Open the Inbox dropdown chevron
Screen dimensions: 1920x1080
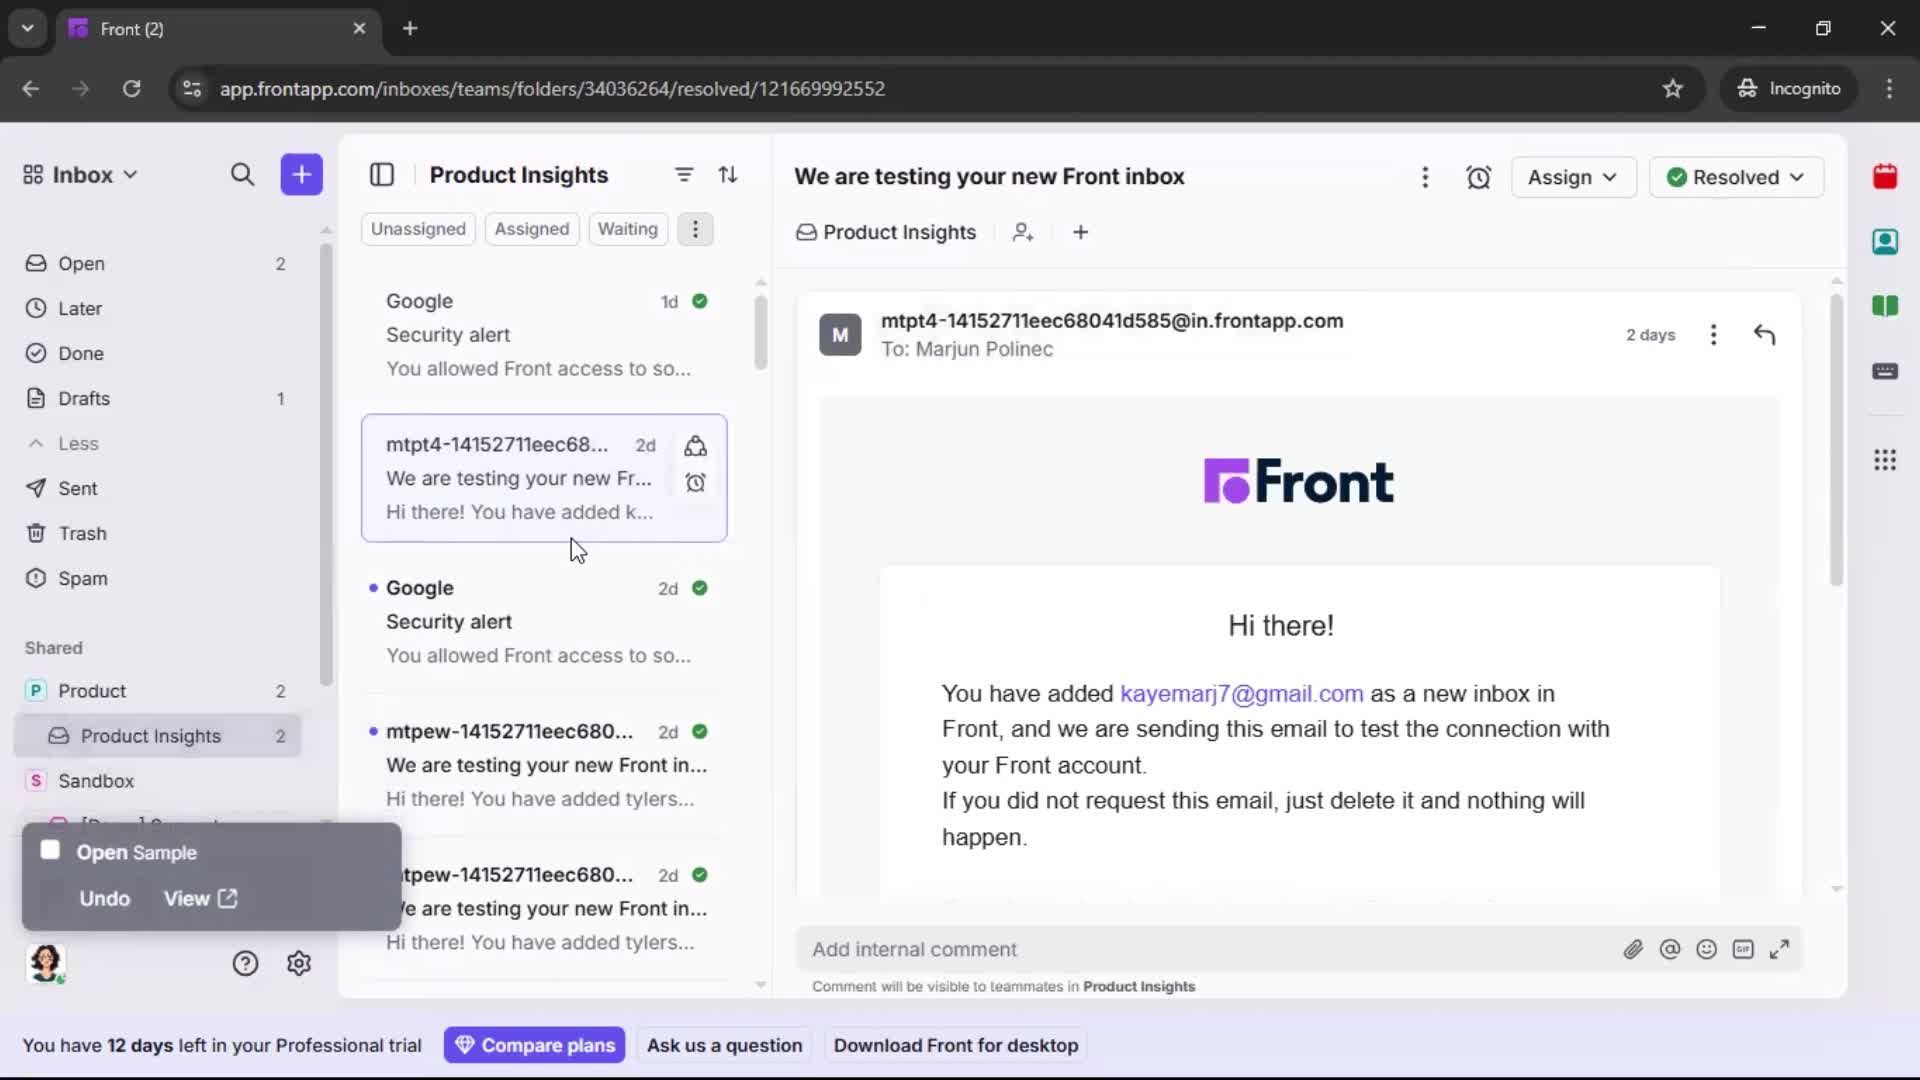pyautogui.click(x=130, y=174)
